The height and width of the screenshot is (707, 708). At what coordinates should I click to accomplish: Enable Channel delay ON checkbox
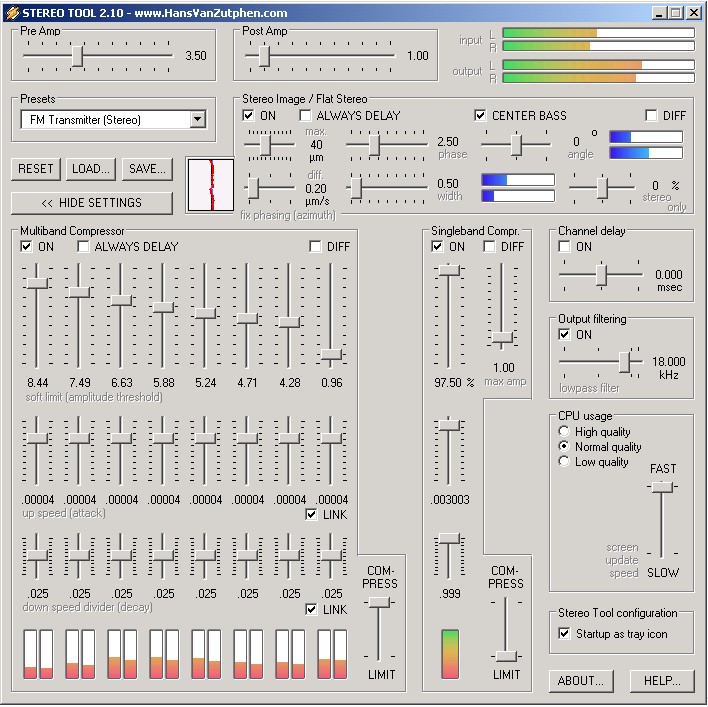(x=564, y=247)
